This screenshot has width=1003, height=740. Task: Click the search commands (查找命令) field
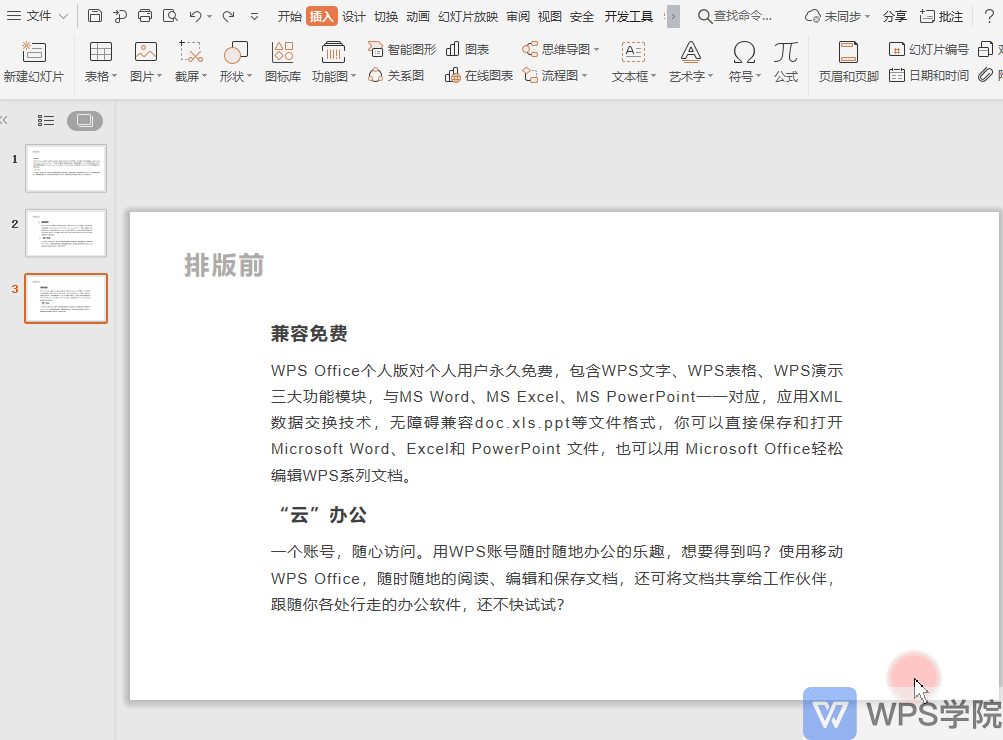click(734, 17)
